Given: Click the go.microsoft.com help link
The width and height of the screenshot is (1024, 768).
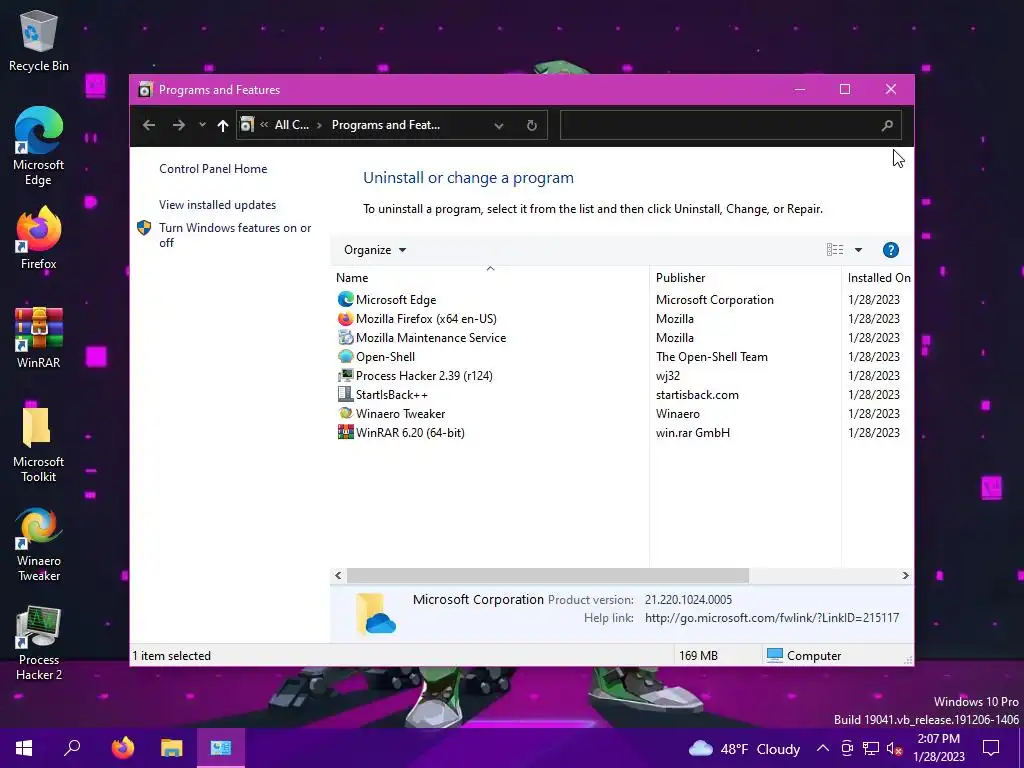Looking at the screenshot, I should (x=772, y=617).
